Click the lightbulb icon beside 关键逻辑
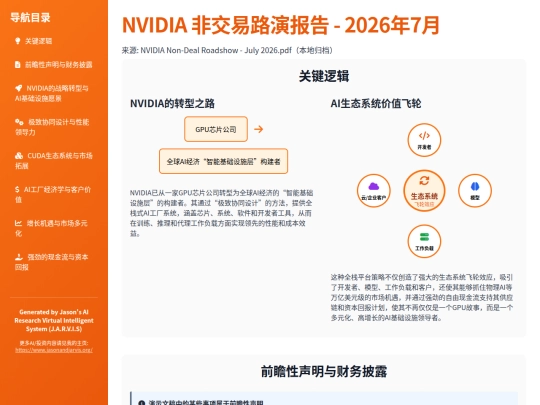Image resolution: width=540 pixels, height=405 pixels. 18,41
